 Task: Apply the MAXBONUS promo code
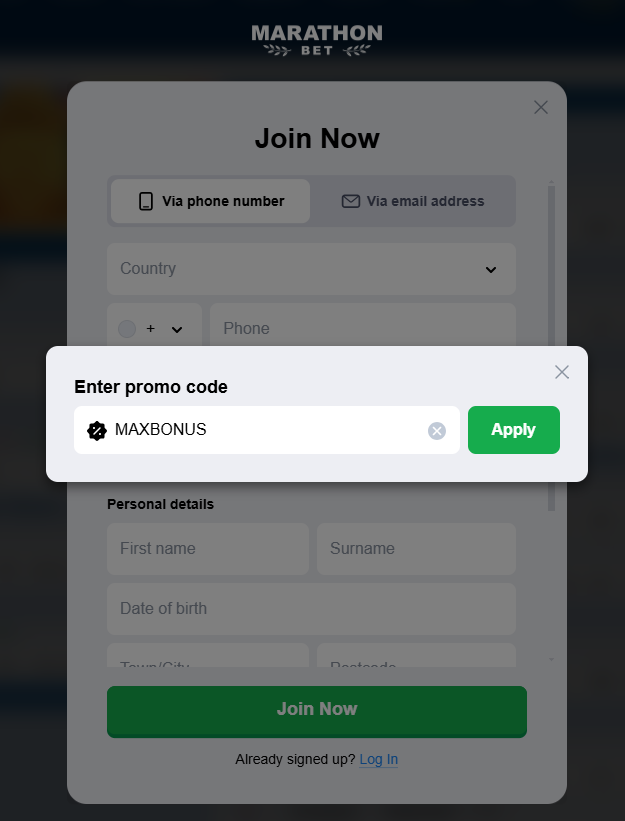(x=513, y=430)
